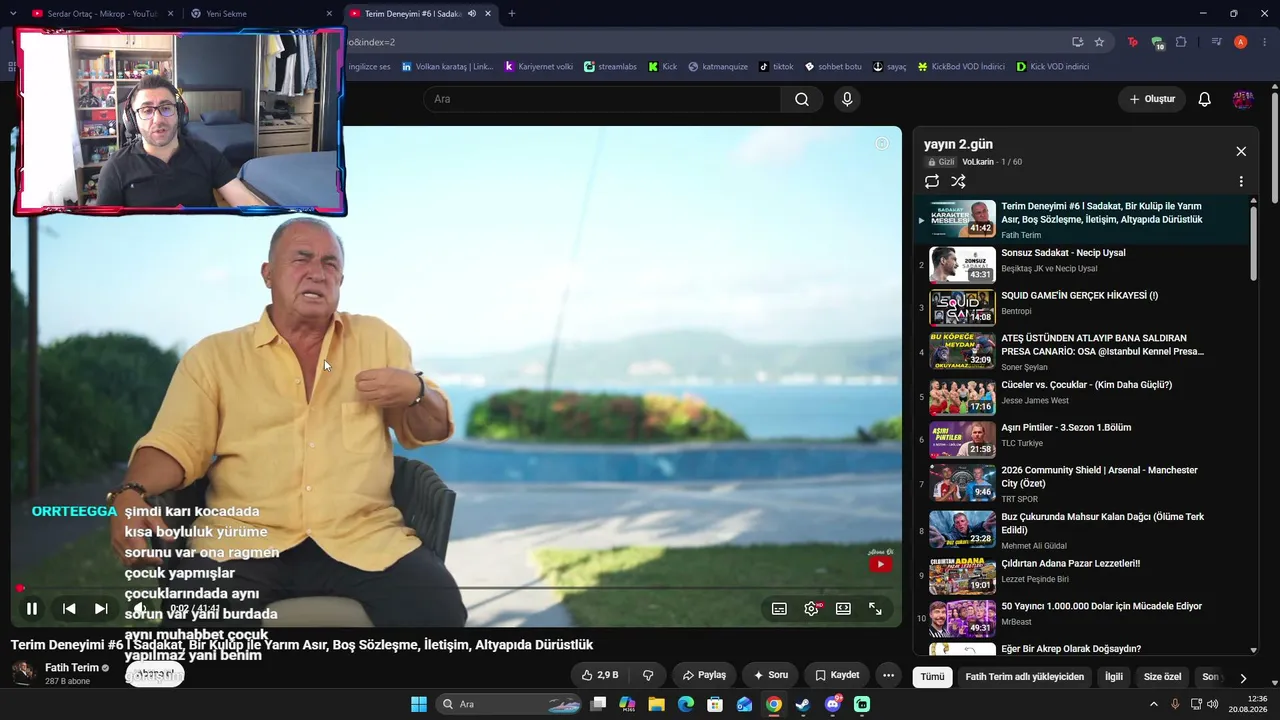Open the 'Kick' bookmark
1280x720 pixels.
coord(662,67)
